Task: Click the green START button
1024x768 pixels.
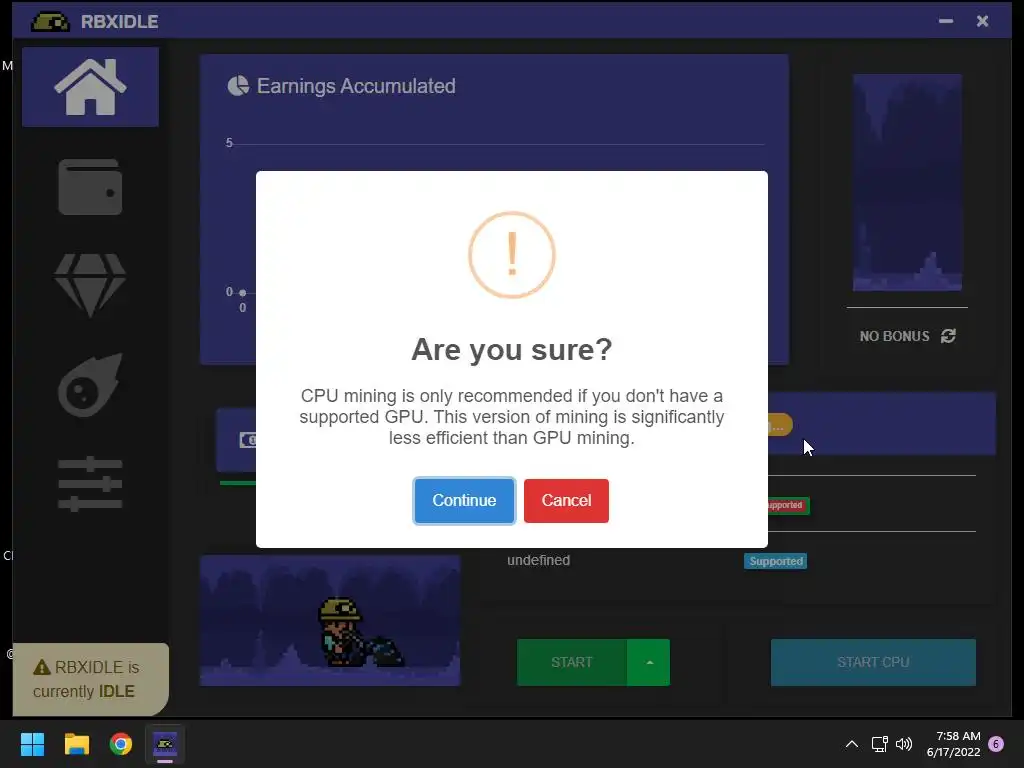Action: click(572, 662)
